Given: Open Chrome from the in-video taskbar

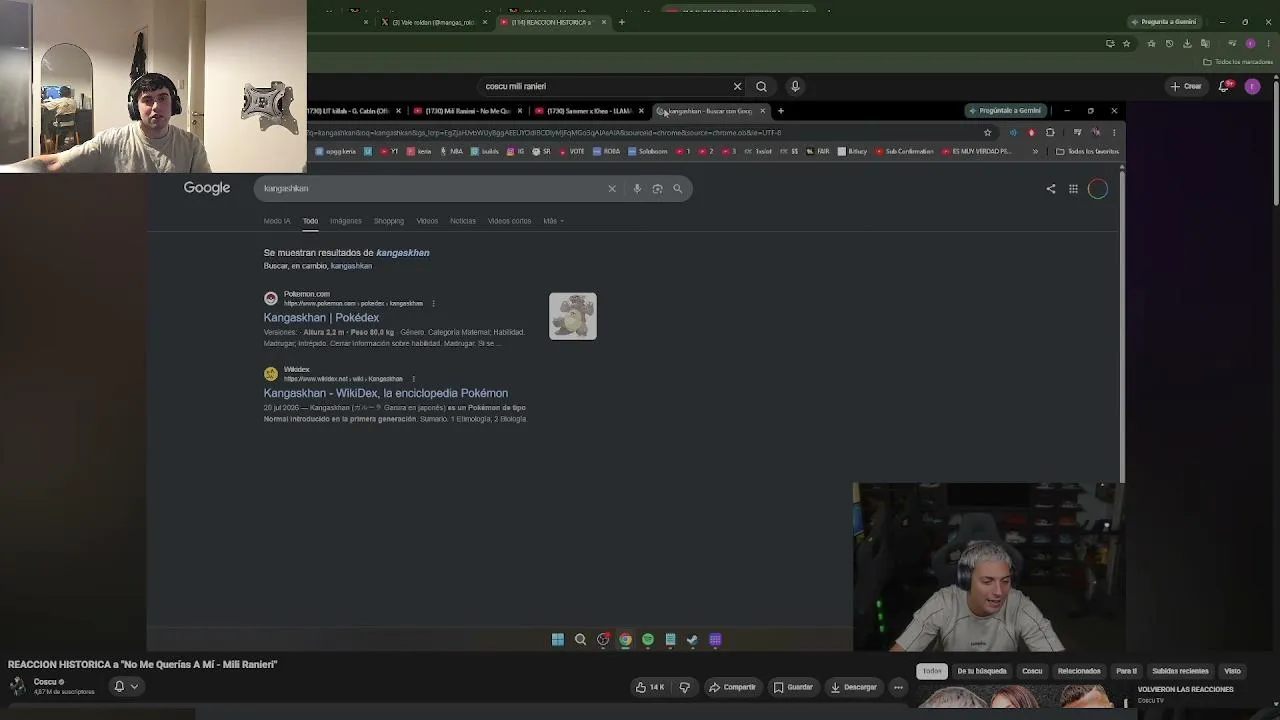Looking at the screenshot, I should point(625,640).
